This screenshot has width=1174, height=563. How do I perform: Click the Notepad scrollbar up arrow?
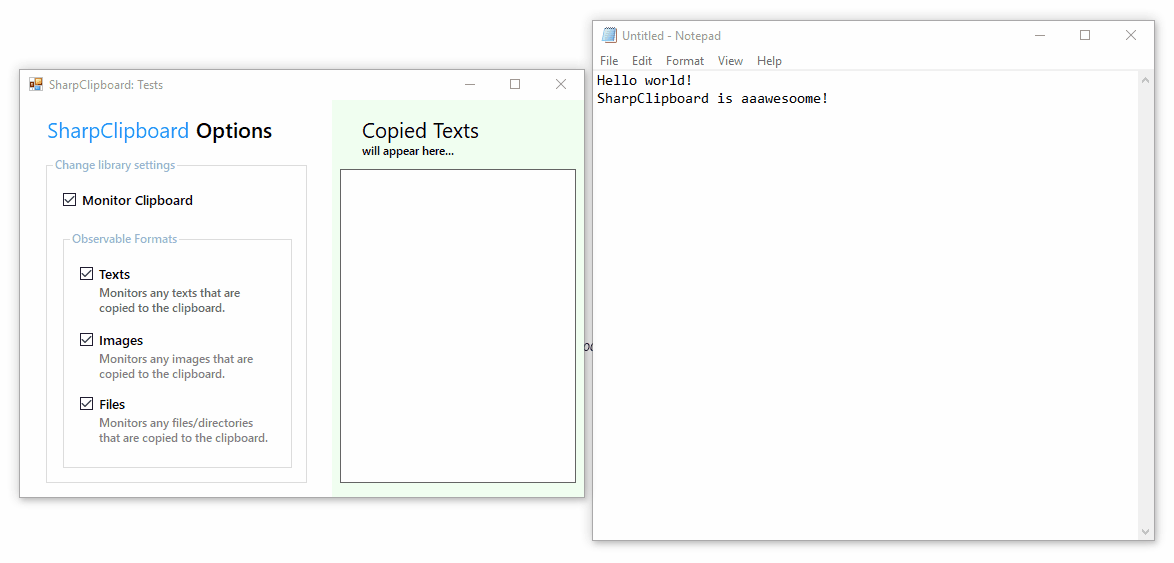point(1146,80)
